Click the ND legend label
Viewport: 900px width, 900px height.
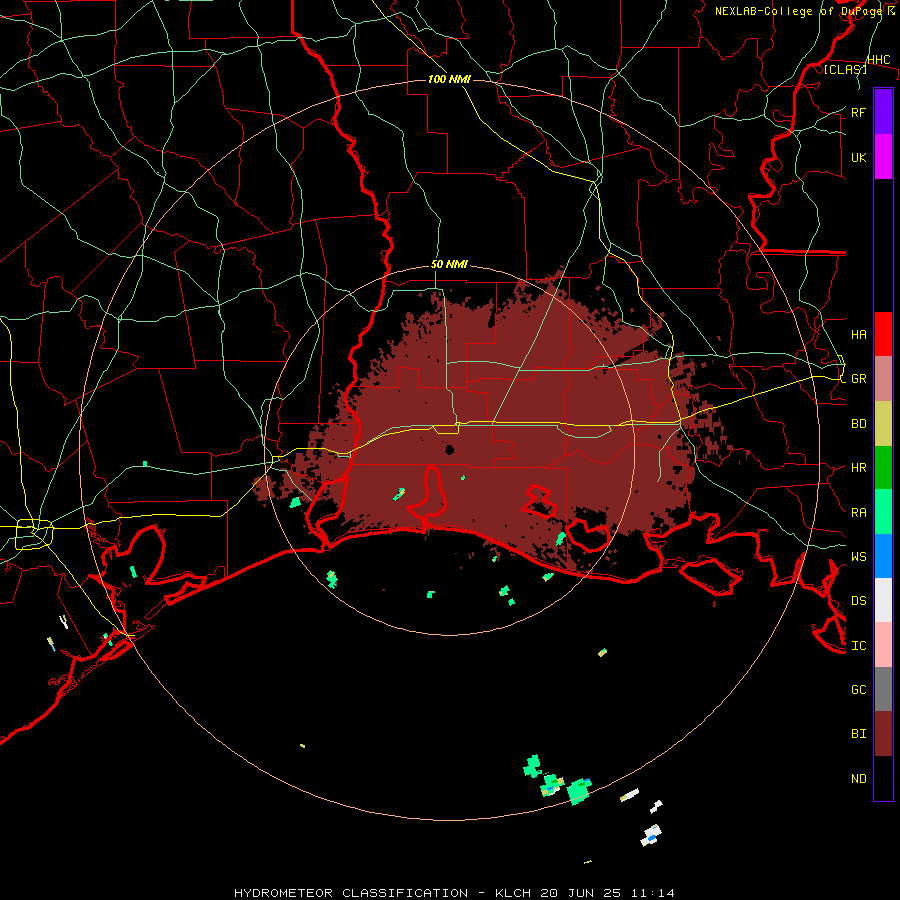[x=859, y=778]
